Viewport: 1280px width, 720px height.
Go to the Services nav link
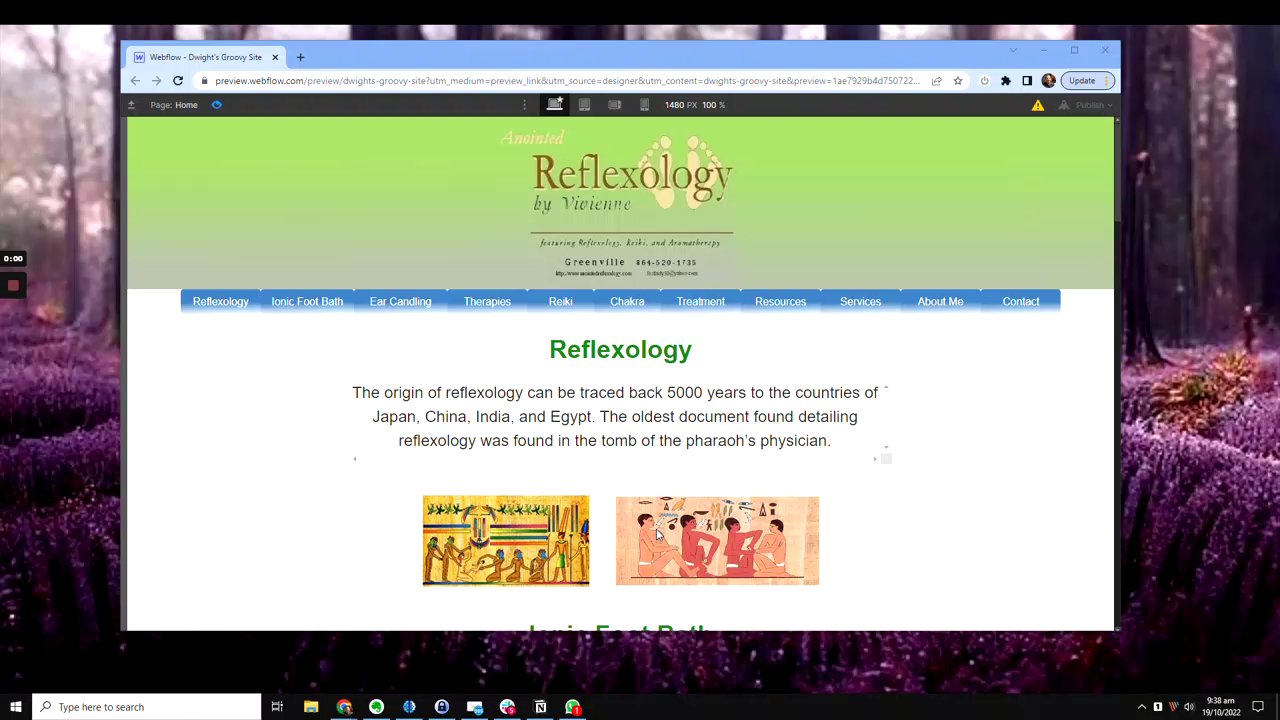[x=860, y=301]
